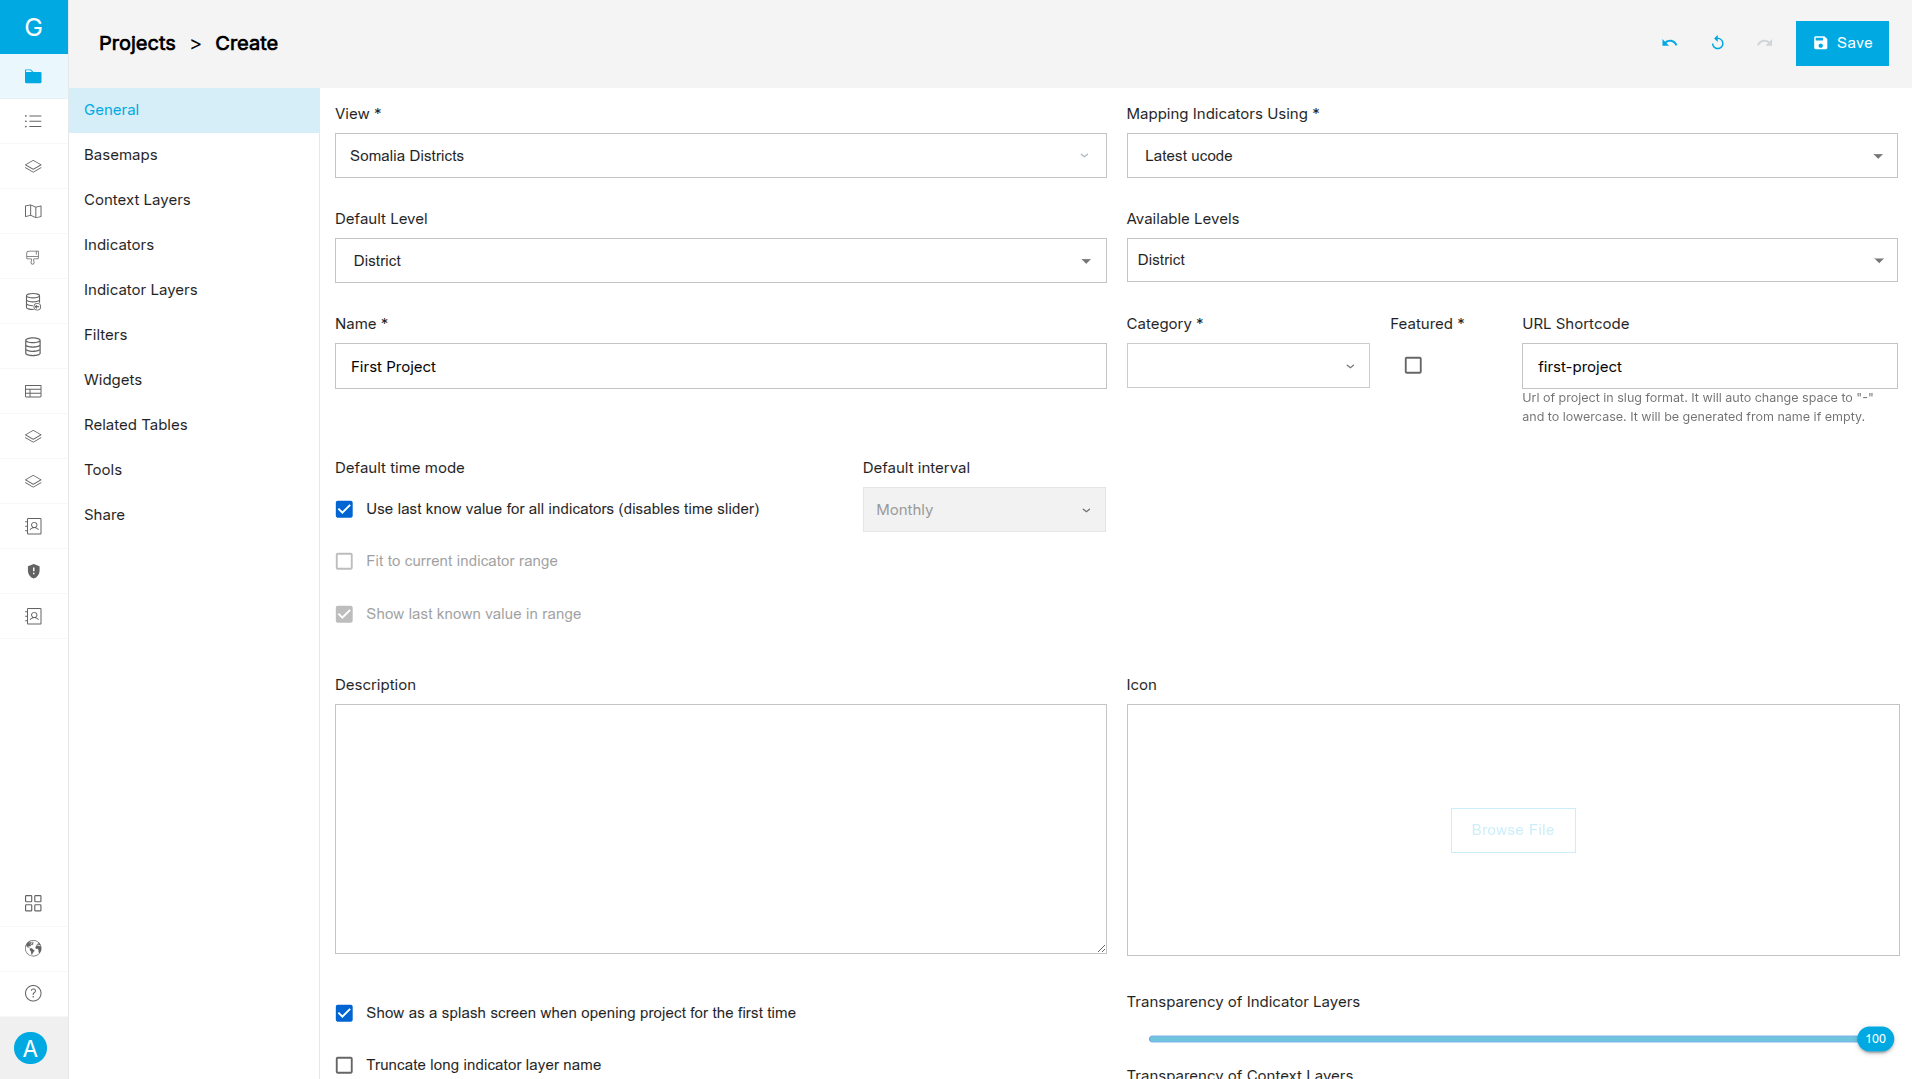Open the folded map icon in sidebar
The height and width of the screenshot is (1079, 1912).
(33, 211)
